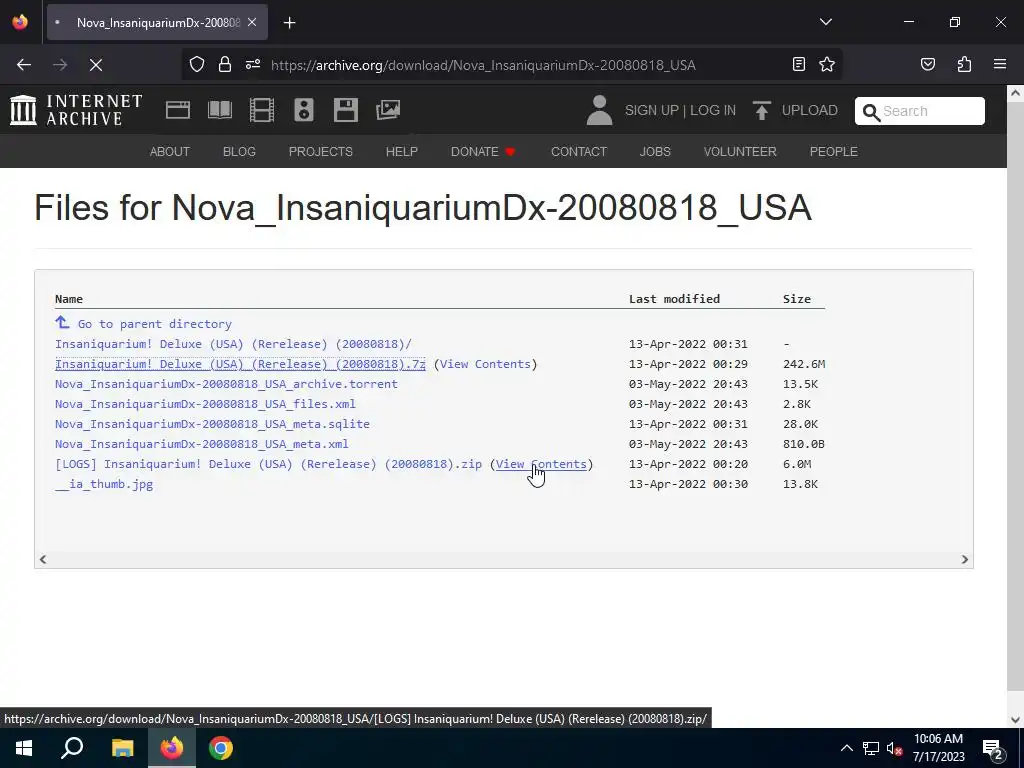
Task: Open JOBS in the navigation bar
Action: click(655, 152)
